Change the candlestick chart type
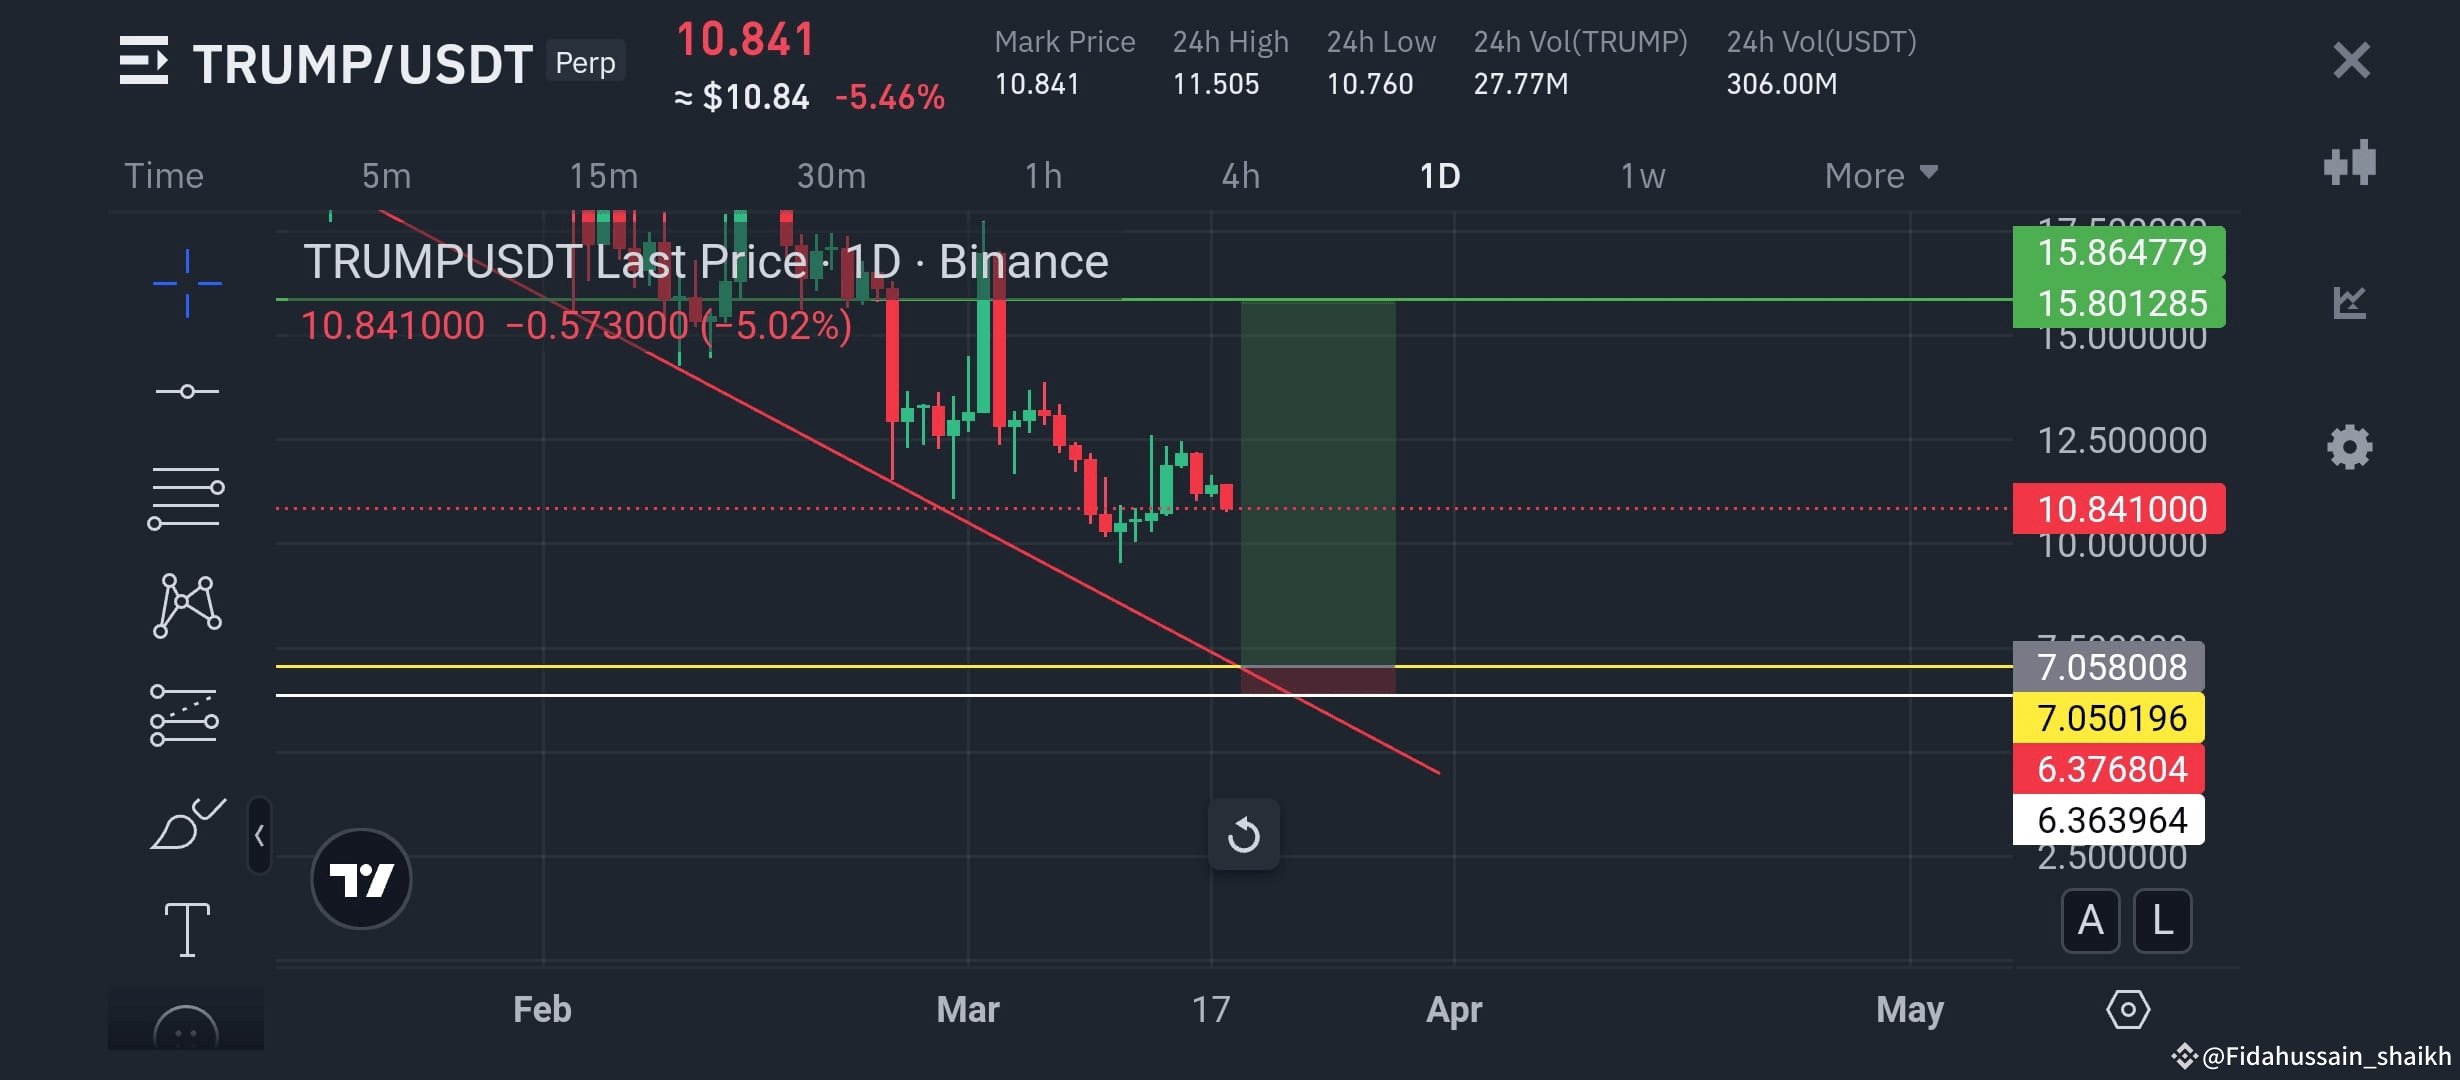Screen dimensions: 2460x1080 point(2350,162)
